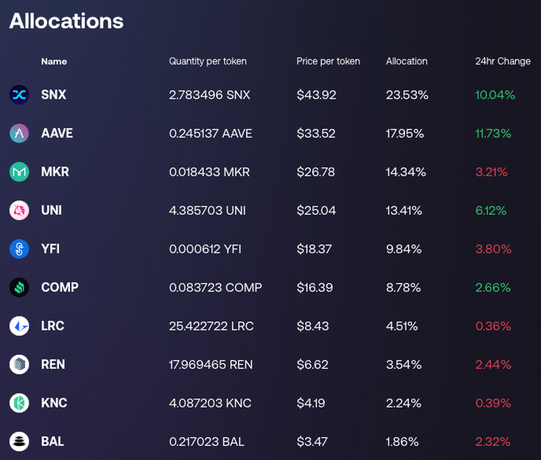Click the AAVE token icon
The image size is (541, 460).
pos(19,133)
